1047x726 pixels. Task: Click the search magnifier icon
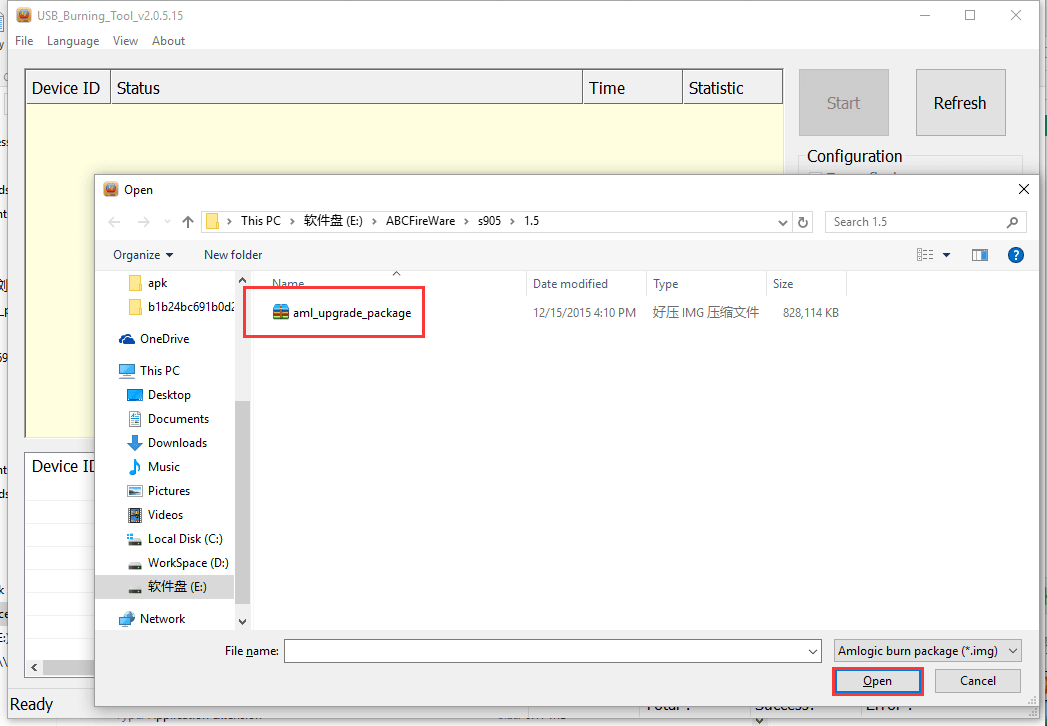[x=1012, y=222]
